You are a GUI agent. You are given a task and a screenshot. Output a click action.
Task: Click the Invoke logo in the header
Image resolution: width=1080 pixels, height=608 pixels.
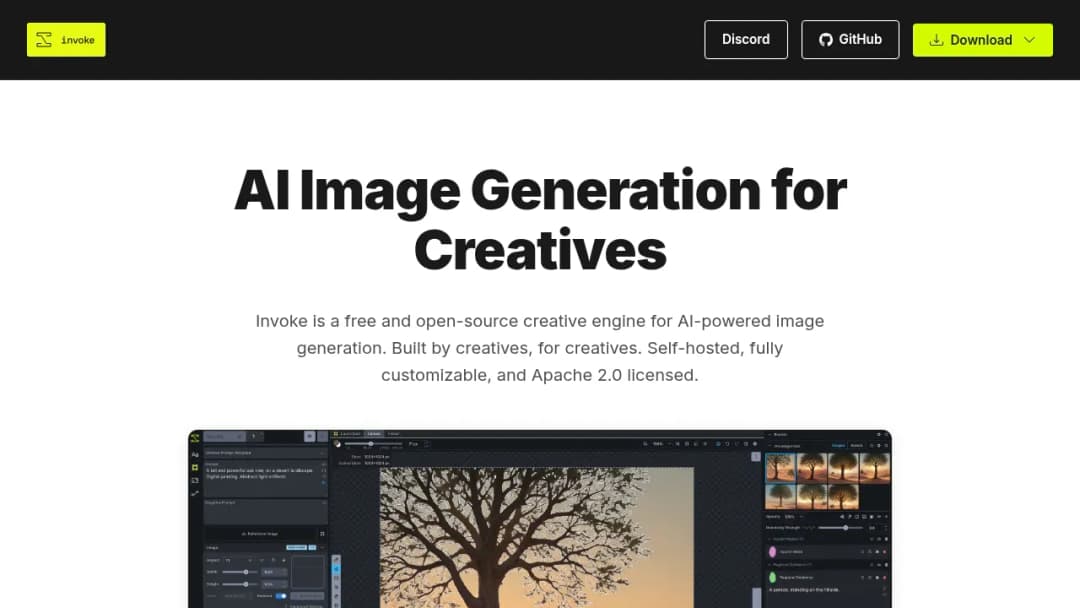[x=66, y=40]
